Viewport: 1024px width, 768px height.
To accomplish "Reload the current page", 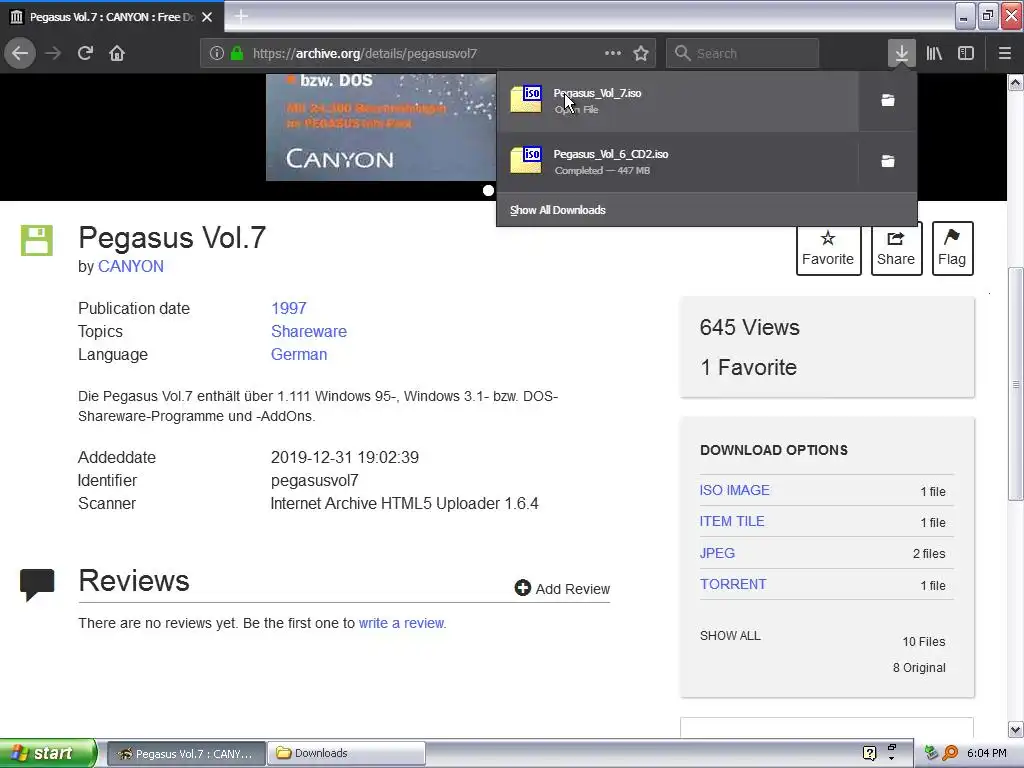I will pyautogui.click(x=86, y=53).
